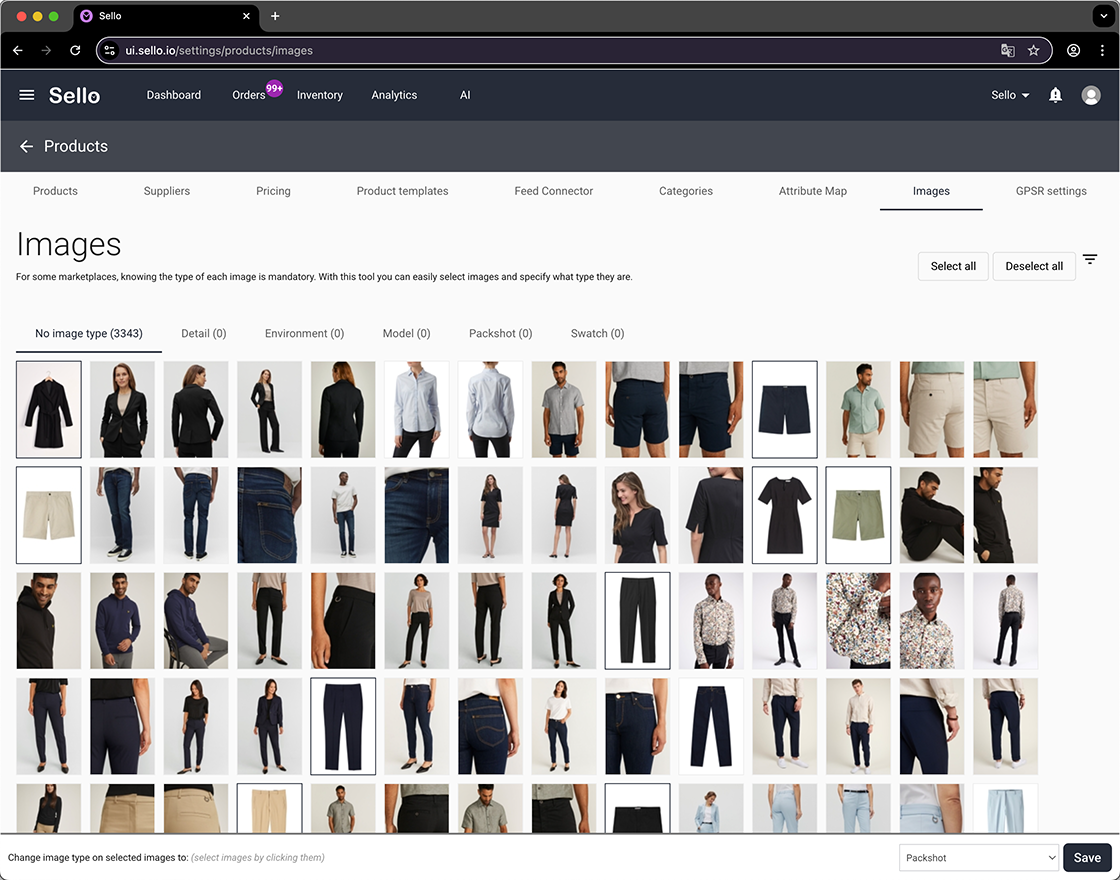Save the image type changes

click(x=1087, y=857)
